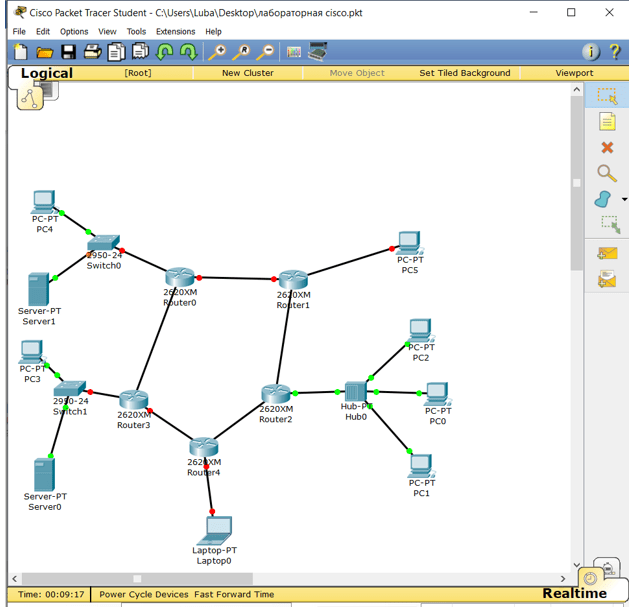Select the Router0 device
This screenshot has height=607, width=635.
tap(180, 277)
